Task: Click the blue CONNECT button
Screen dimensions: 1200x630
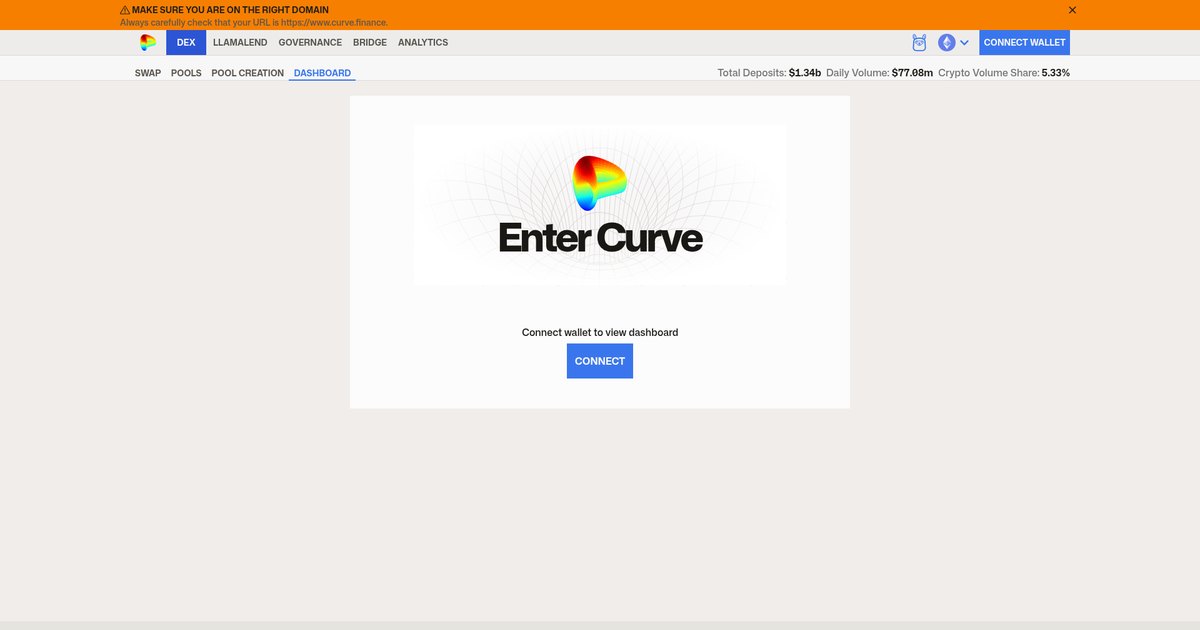Action: pyautogui.click(x=600, y=361)
